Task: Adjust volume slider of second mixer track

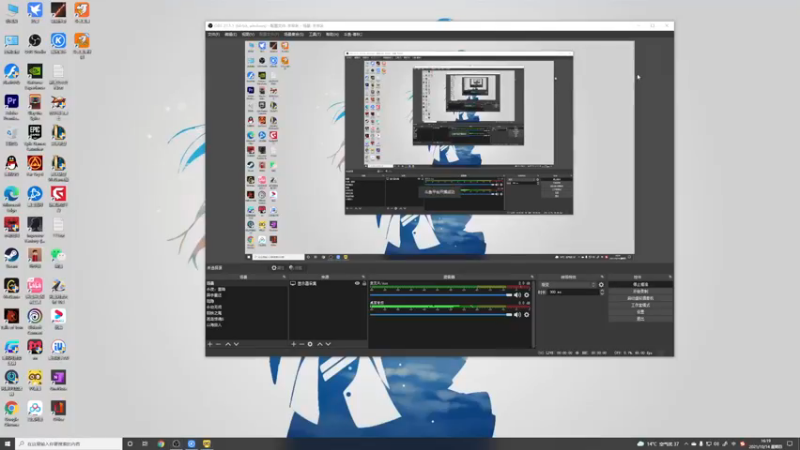Action: coord(441,315)
